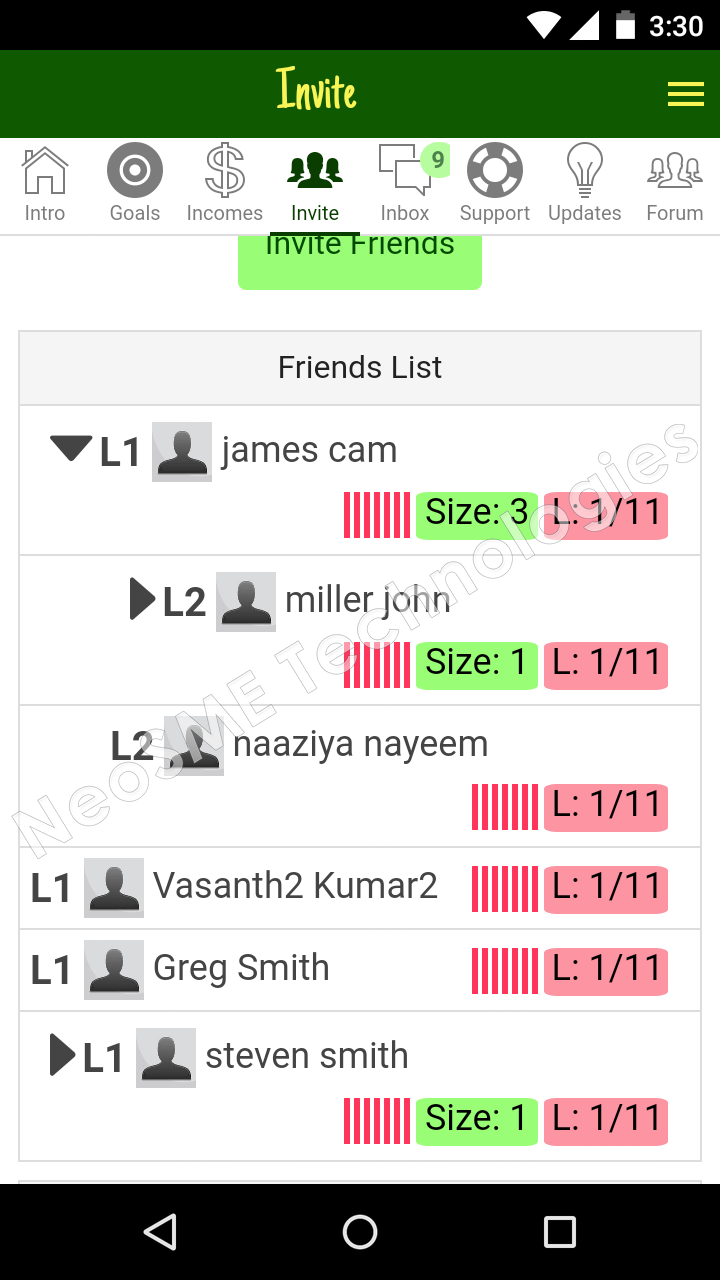
Task: Tap the red striped bar beside Greg Smith
Action: click(505, 970)
